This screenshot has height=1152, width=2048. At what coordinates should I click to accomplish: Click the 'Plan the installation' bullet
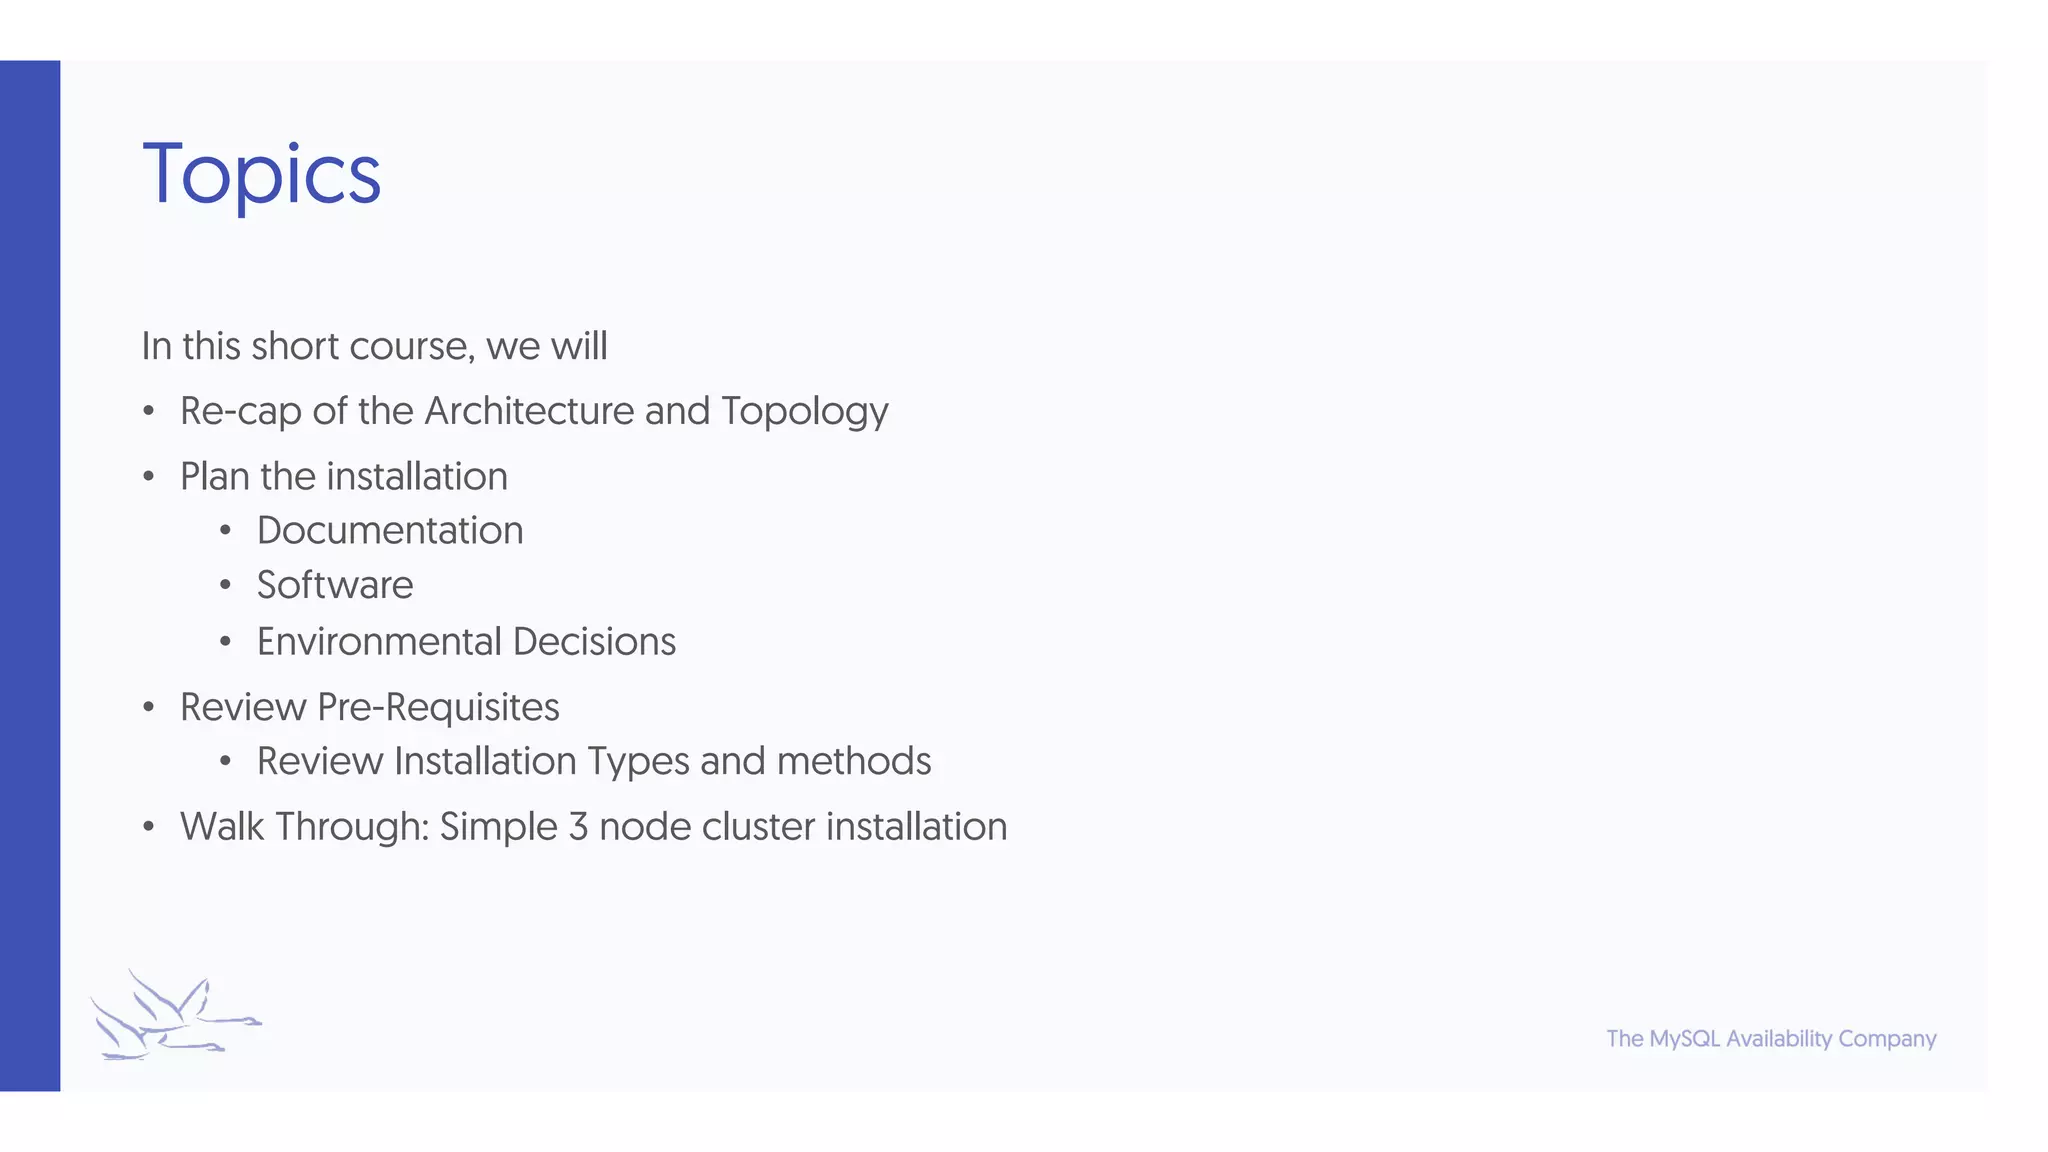pos(344,476)
